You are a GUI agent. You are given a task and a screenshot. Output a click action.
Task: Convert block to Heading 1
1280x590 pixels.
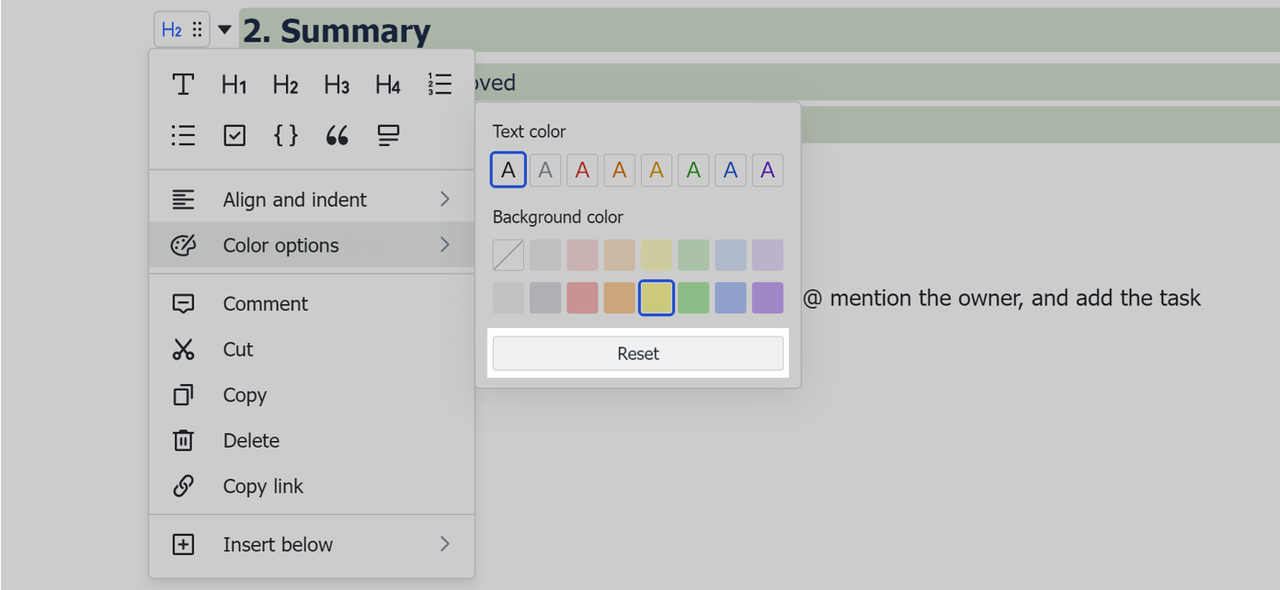point(234,85)
